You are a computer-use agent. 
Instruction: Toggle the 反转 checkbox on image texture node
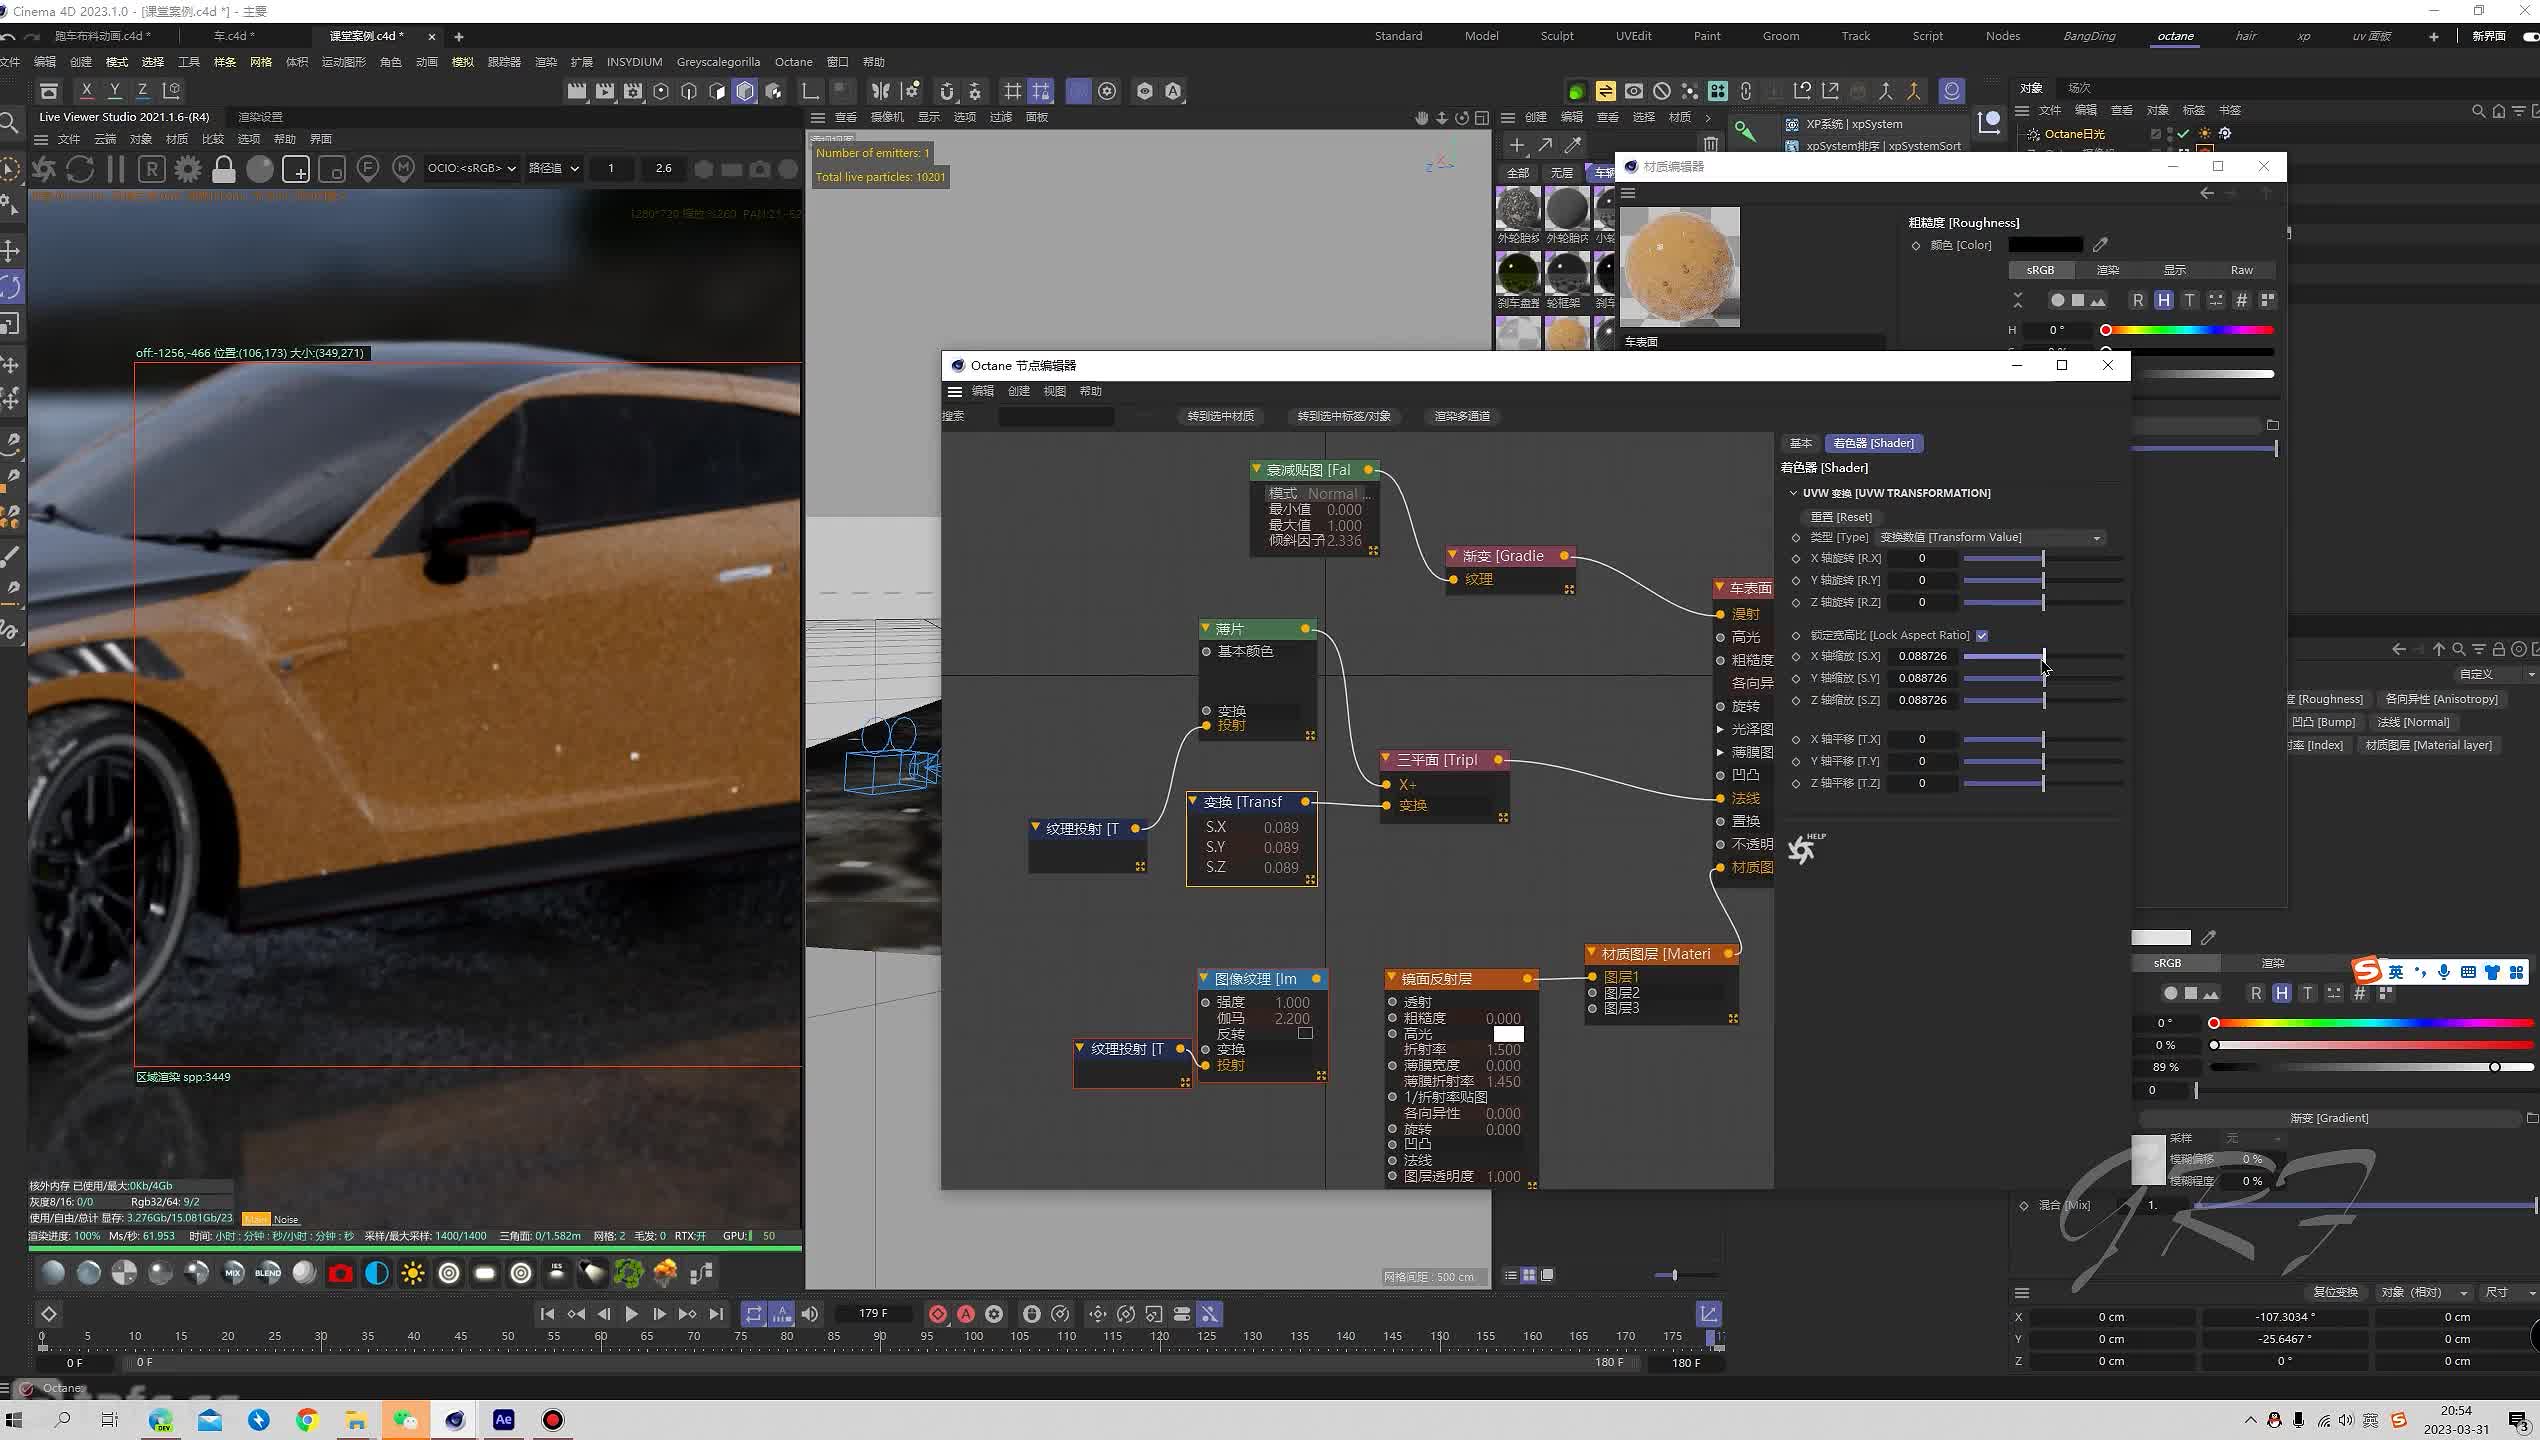pos(1305,1033)
